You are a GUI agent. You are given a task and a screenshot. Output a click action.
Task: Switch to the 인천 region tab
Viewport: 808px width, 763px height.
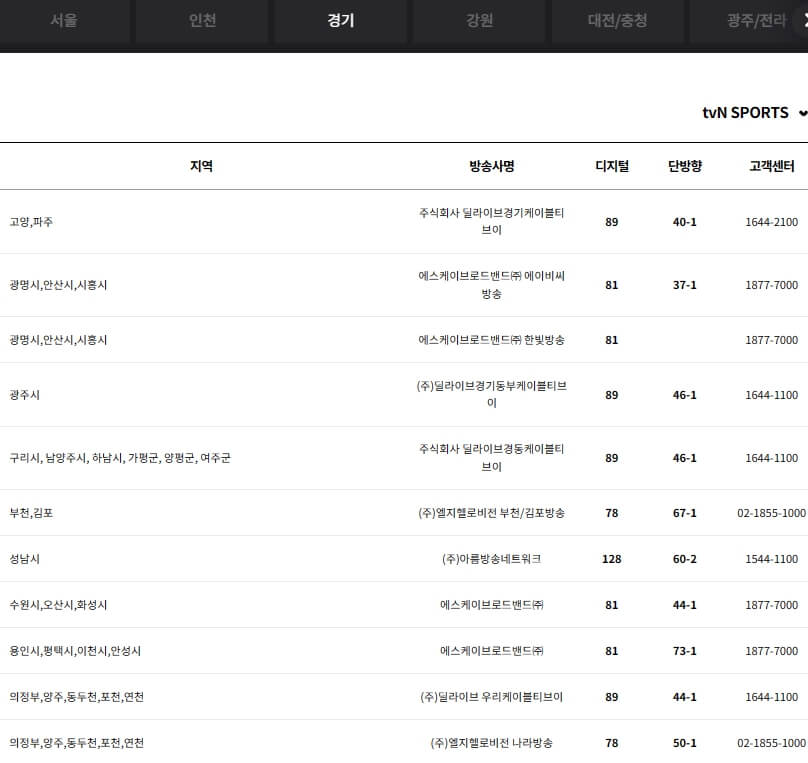tap(202, 21)
